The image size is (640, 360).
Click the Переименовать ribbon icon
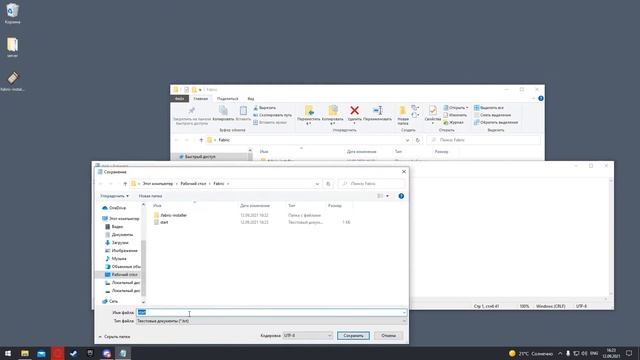(378, 110)
